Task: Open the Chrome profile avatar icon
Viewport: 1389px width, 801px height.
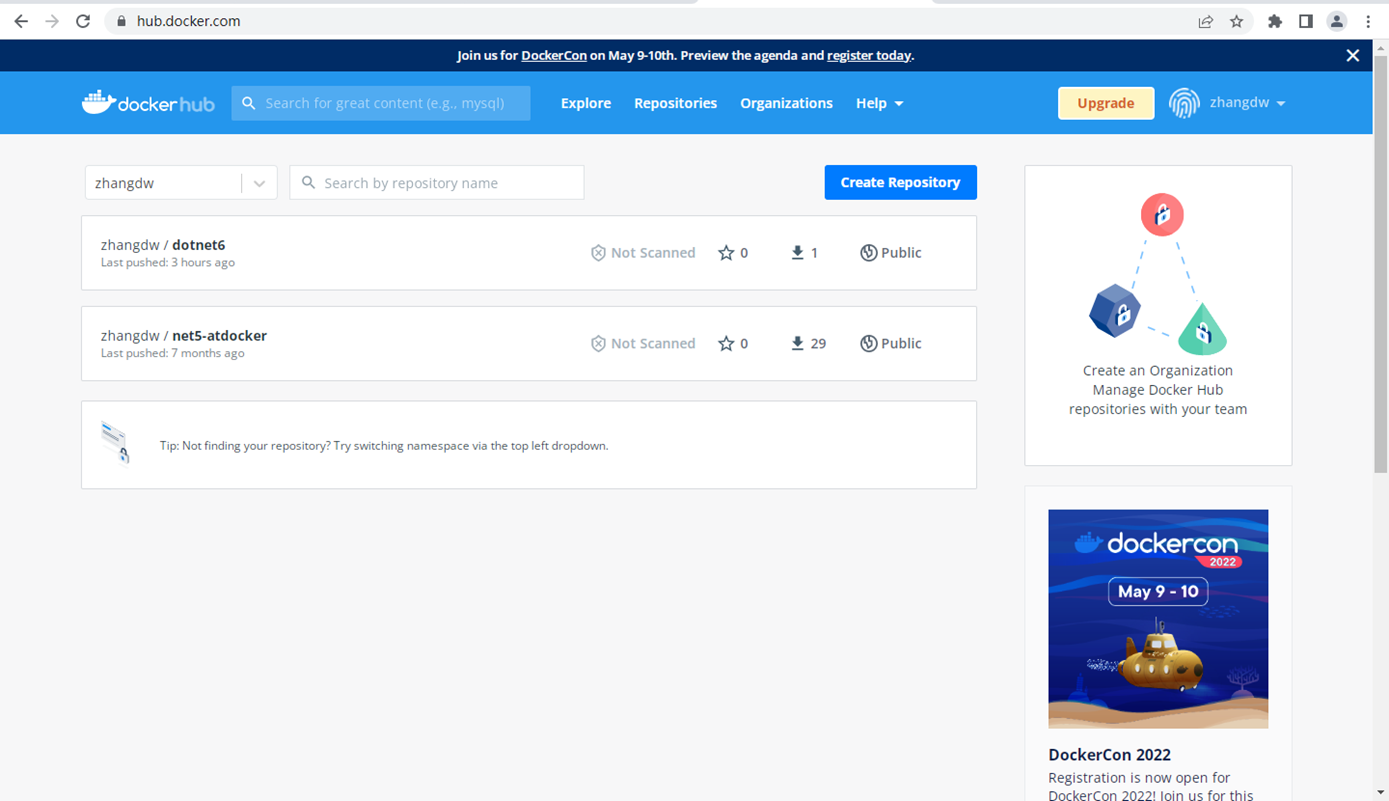Action: coord(1337,21)
